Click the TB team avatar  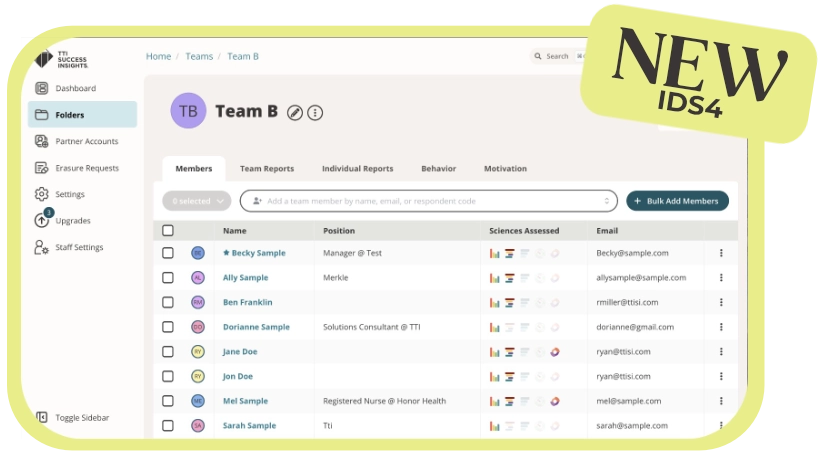pos(188,111)
